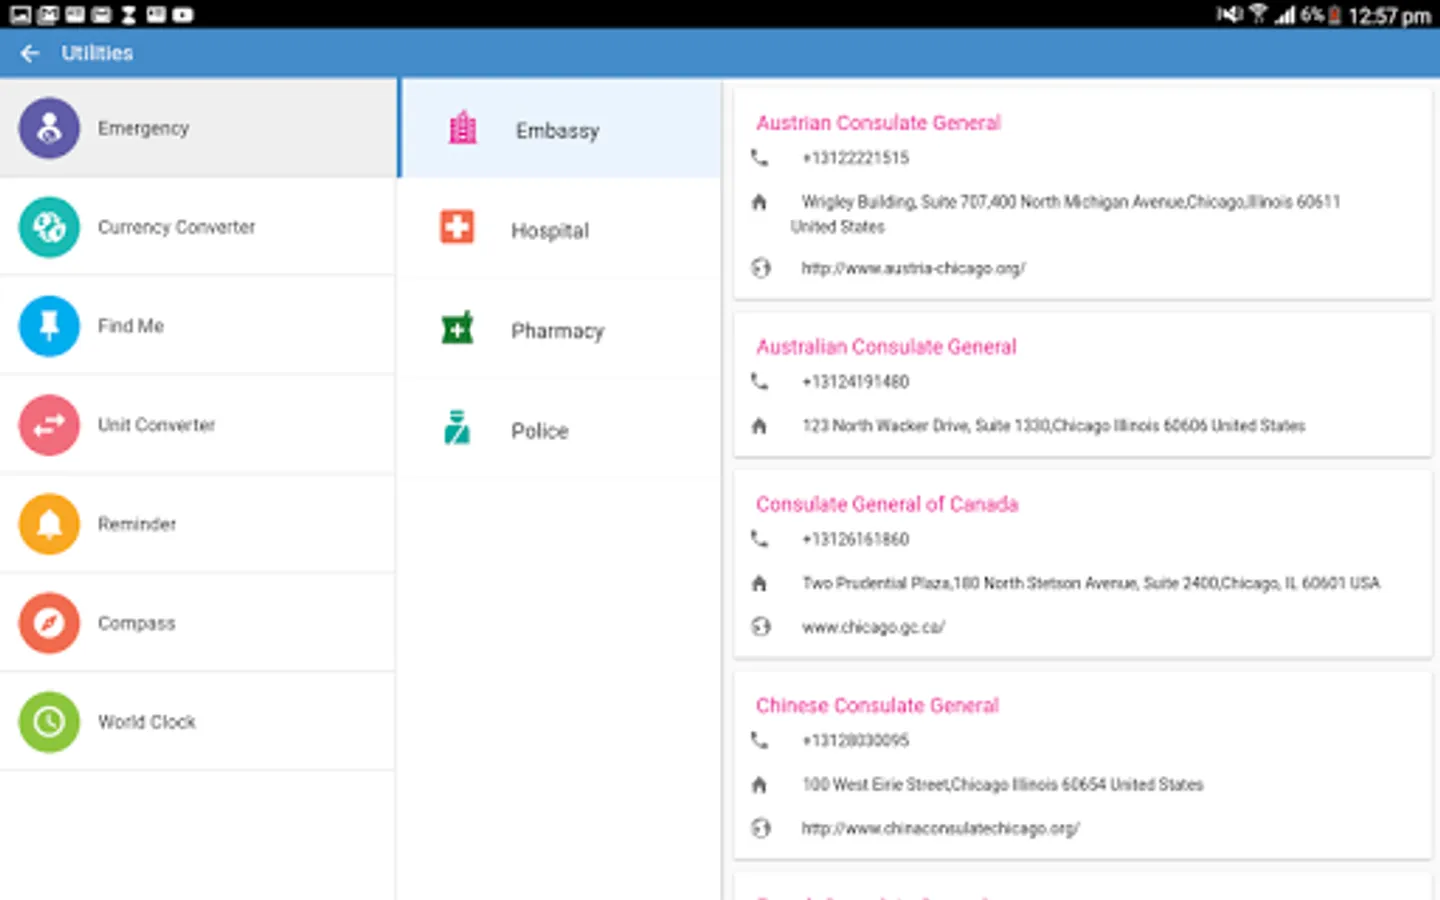Open the Emergency icon in sidebar
The width and height of the screenshot is (1440, 900).
coord(49,128)
